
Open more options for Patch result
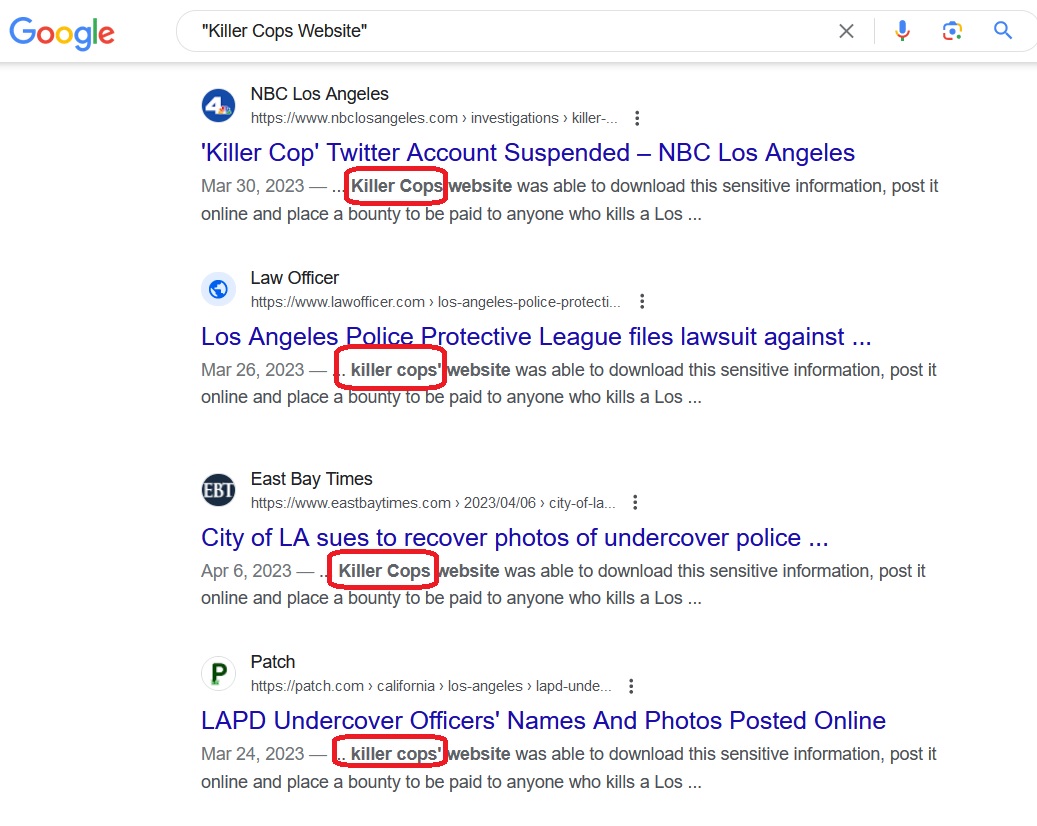[631, 686]
